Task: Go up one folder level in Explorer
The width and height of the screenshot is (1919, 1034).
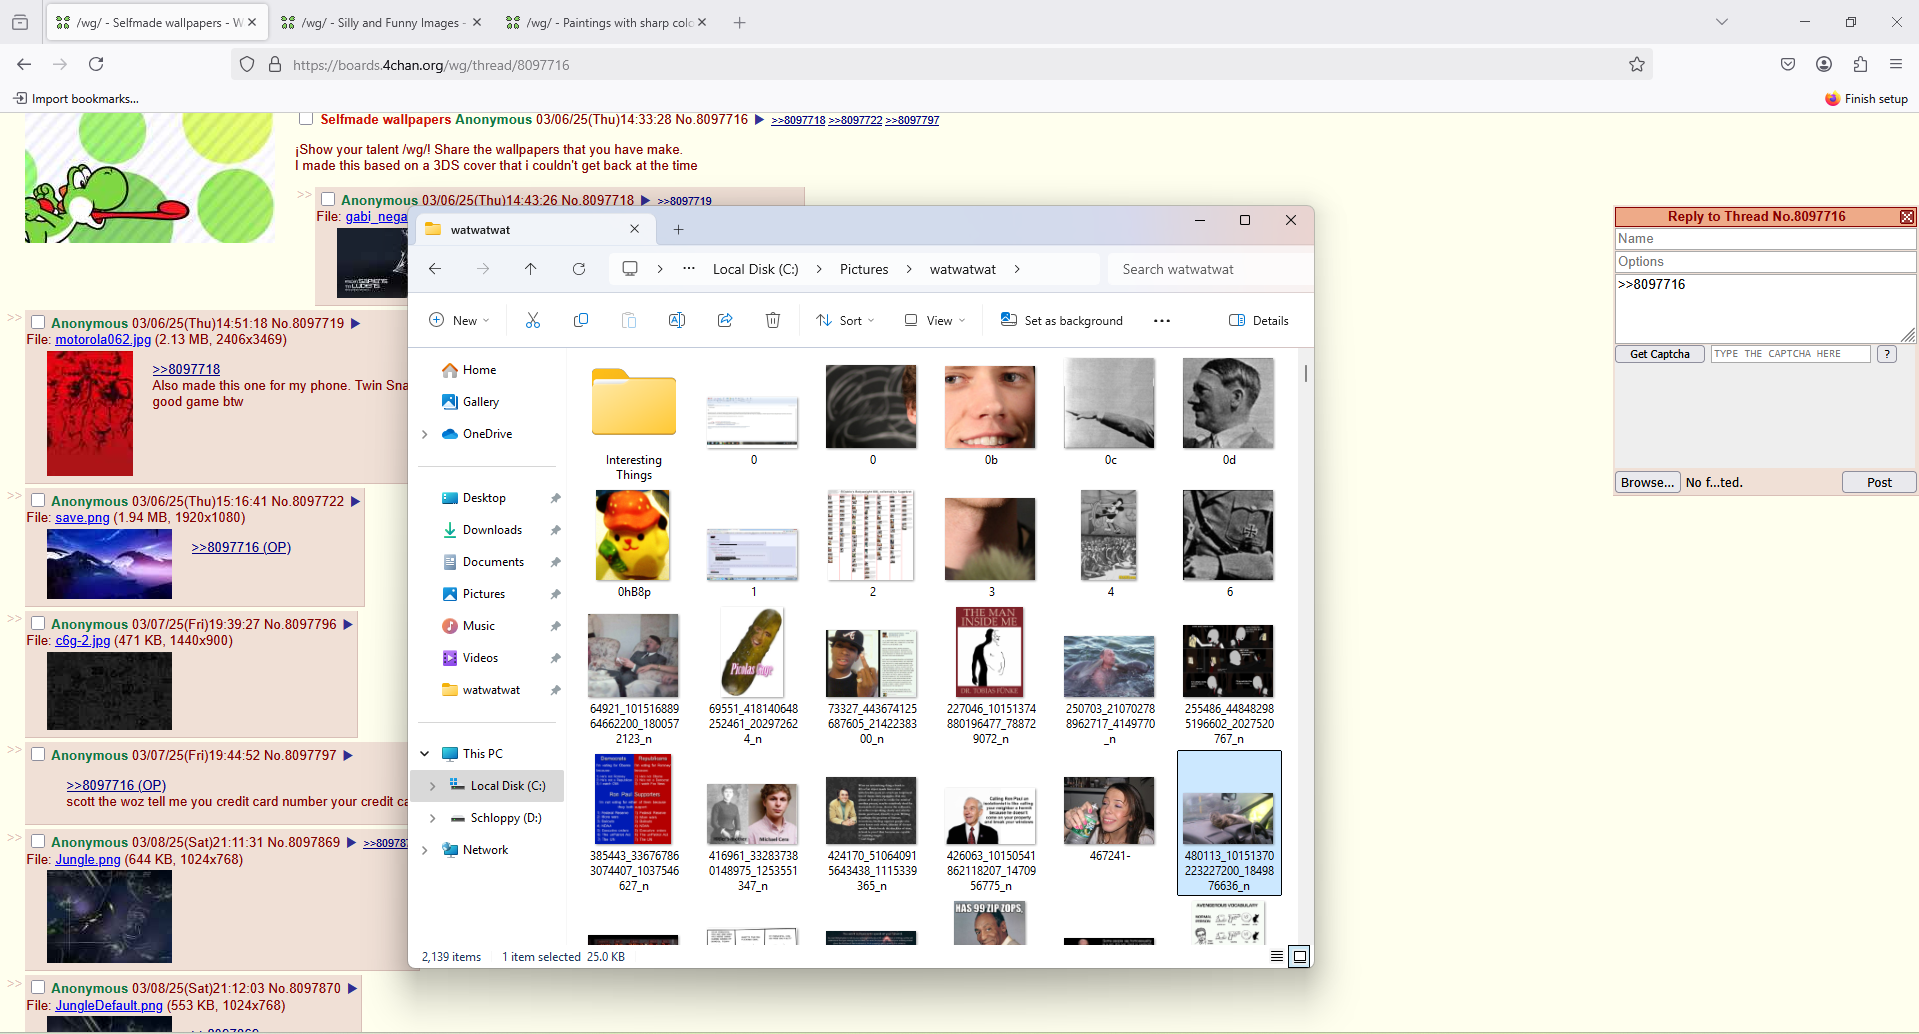Action: point(531,269)
